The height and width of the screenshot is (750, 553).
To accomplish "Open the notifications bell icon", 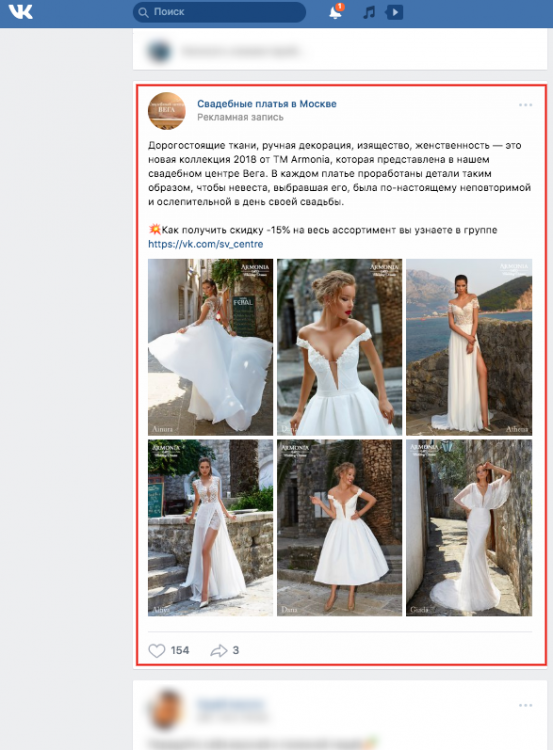I will 336,11.
